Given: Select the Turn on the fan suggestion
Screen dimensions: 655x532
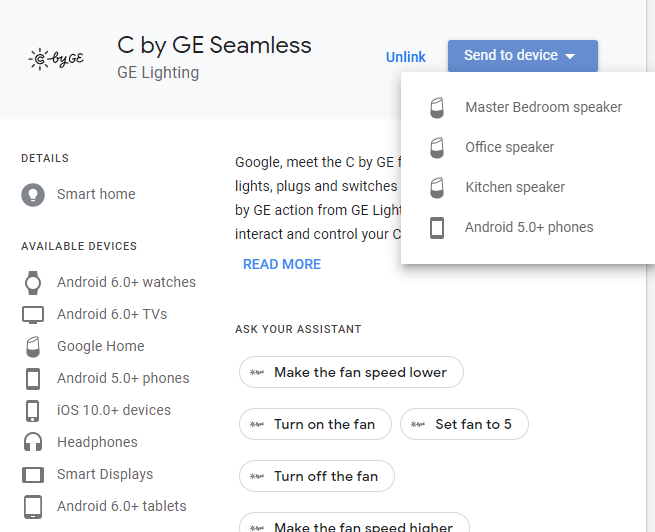Looking at the screenshot, I should pos(315,424).
